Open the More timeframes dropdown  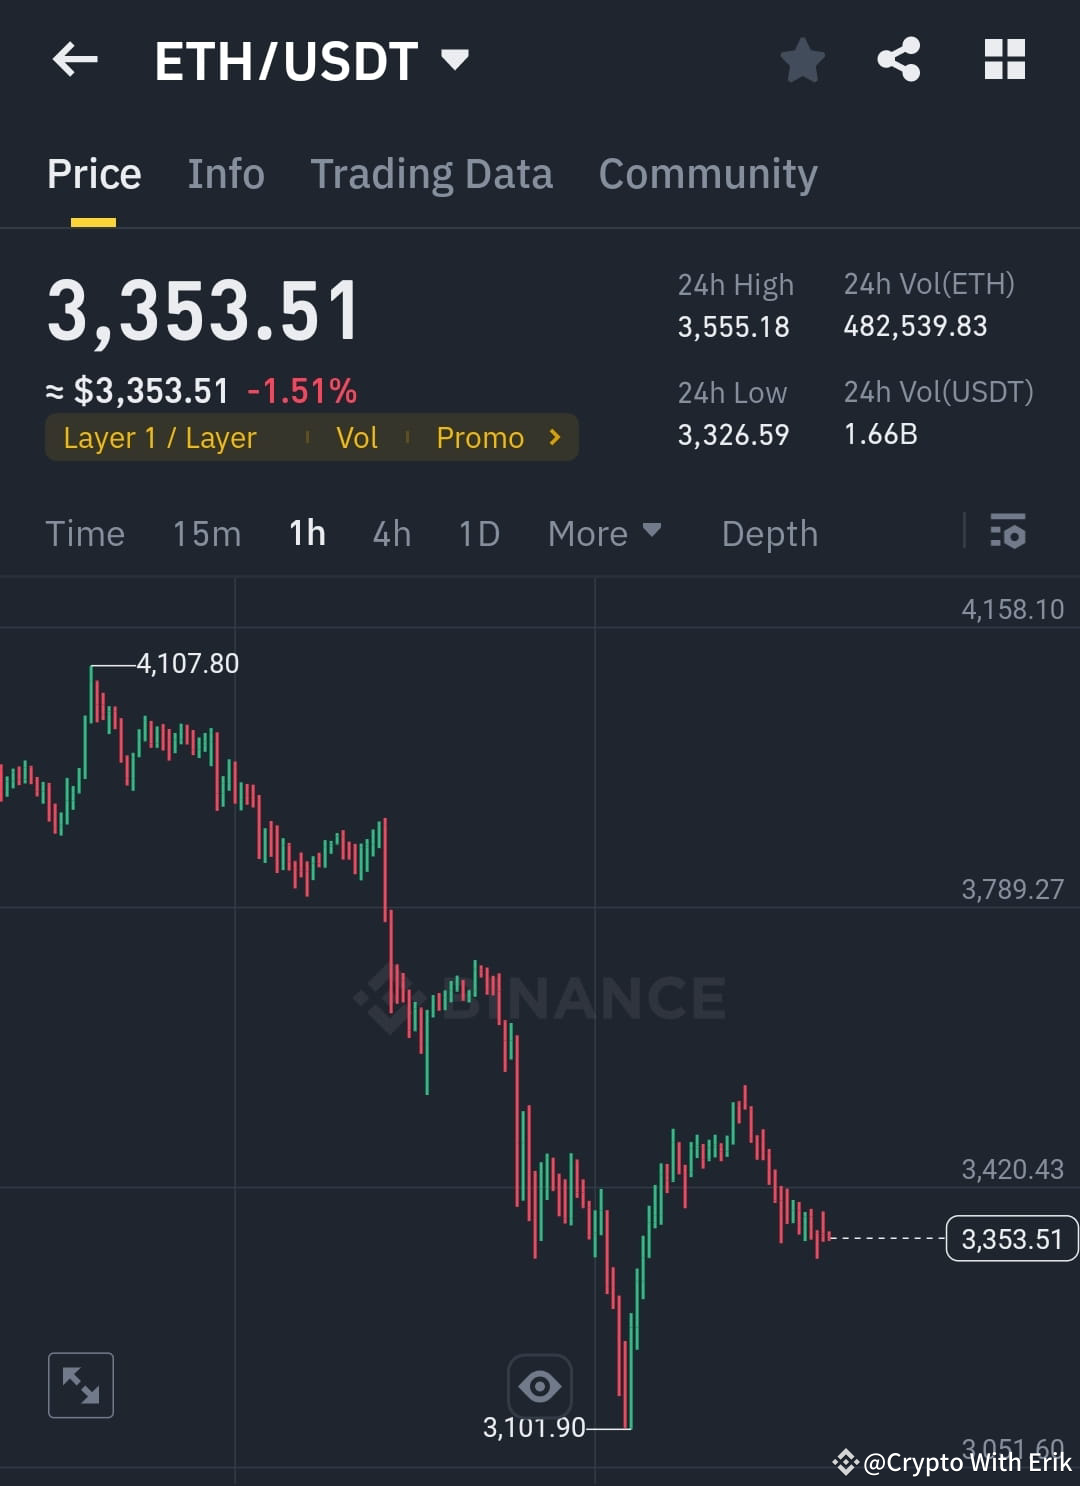(604, 533)
